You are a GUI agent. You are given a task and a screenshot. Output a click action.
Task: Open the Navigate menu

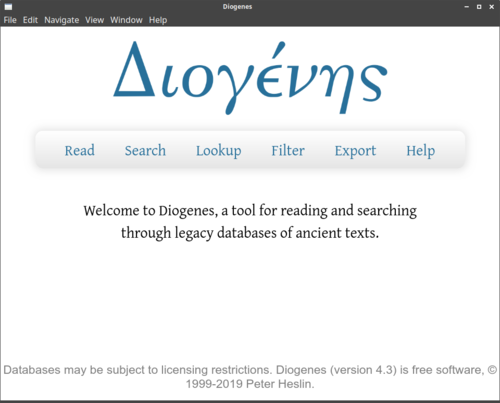(x=62, y=20)
